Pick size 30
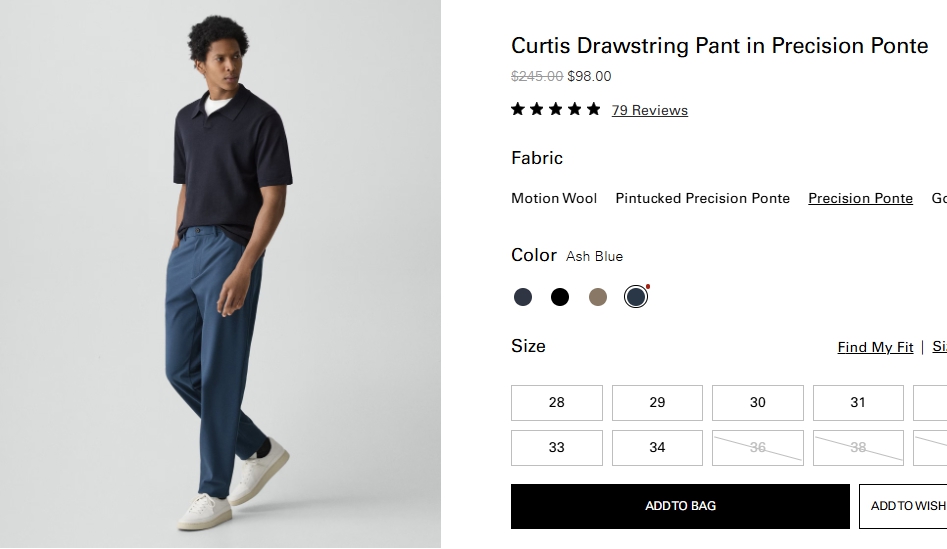 pos(758,403)
